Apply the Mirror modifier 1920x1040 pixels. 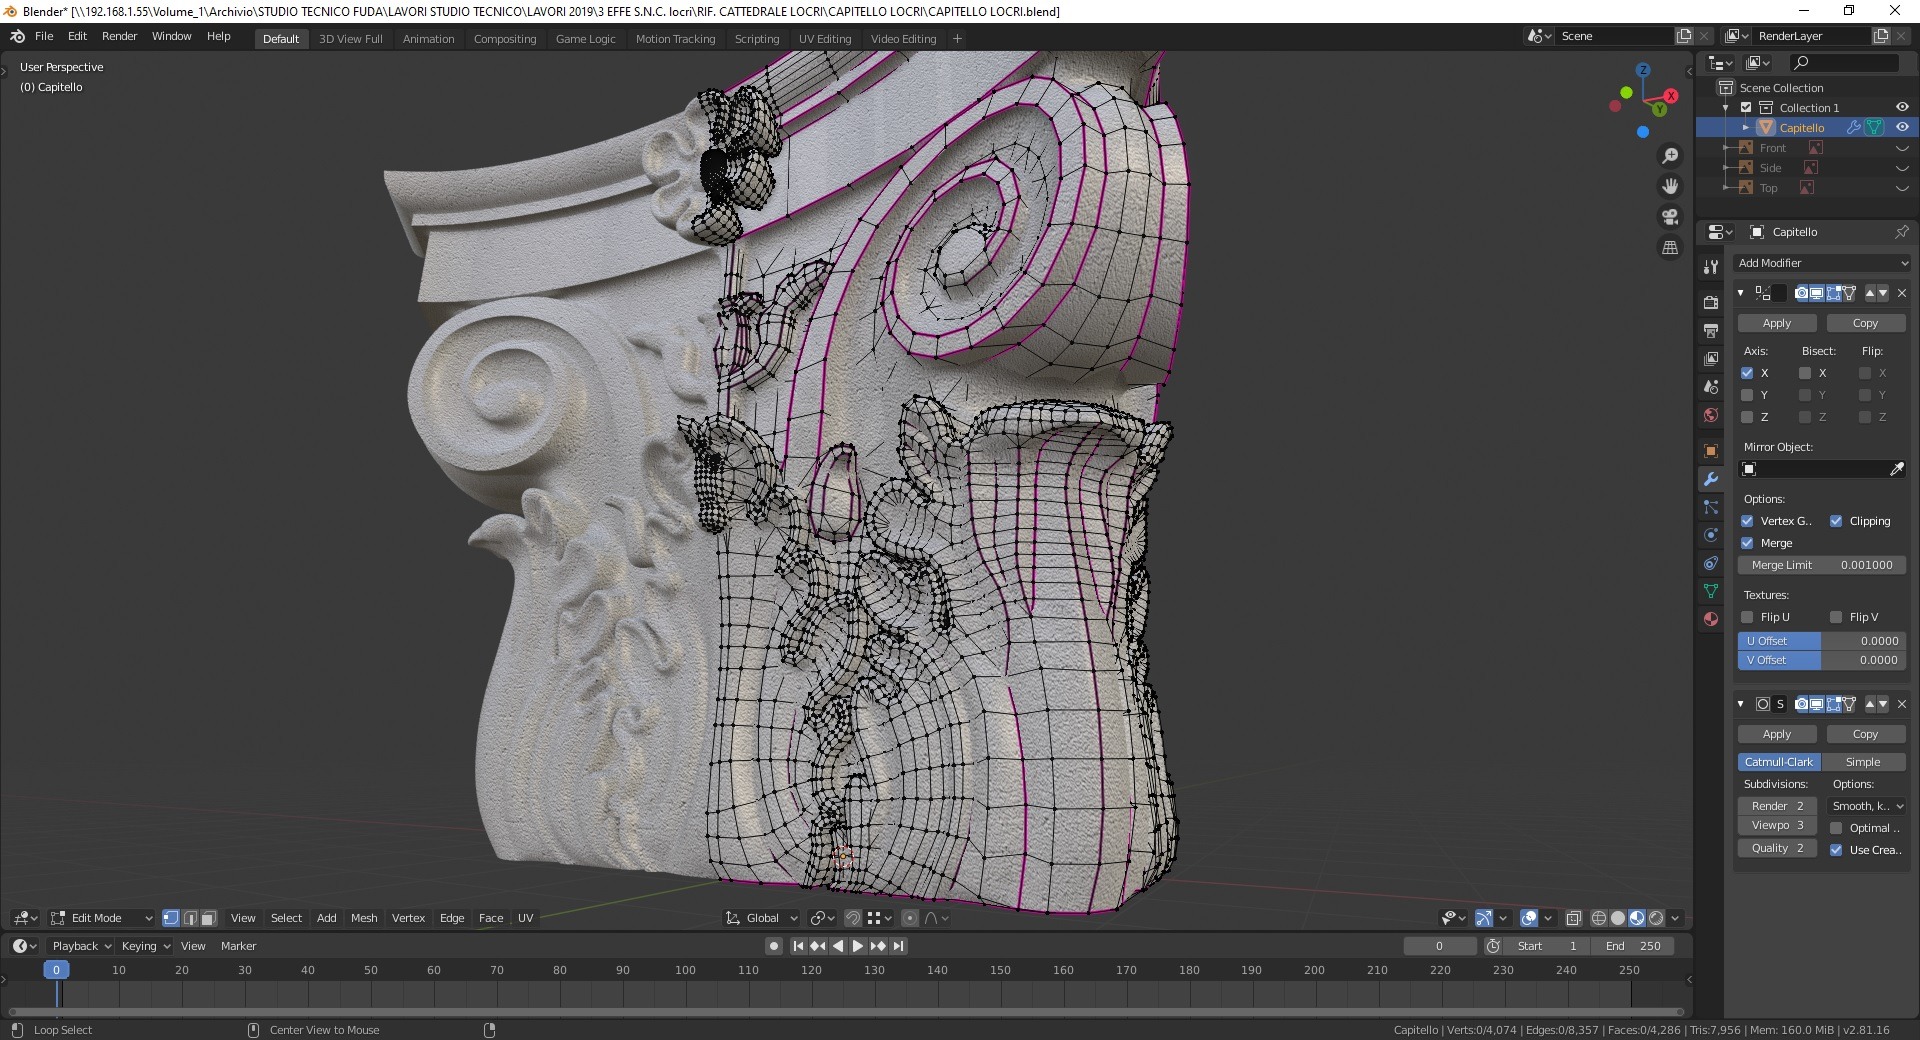1777,323
